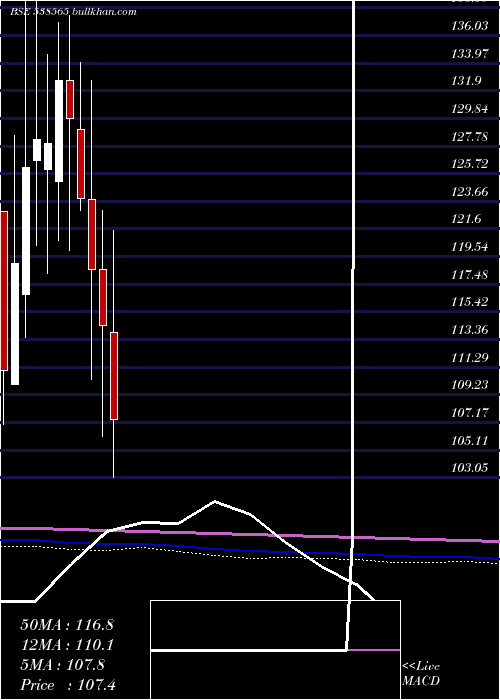Click the 133.97 price axis label
The height and width of the screenshot is (700, 500).
[470, 54]
